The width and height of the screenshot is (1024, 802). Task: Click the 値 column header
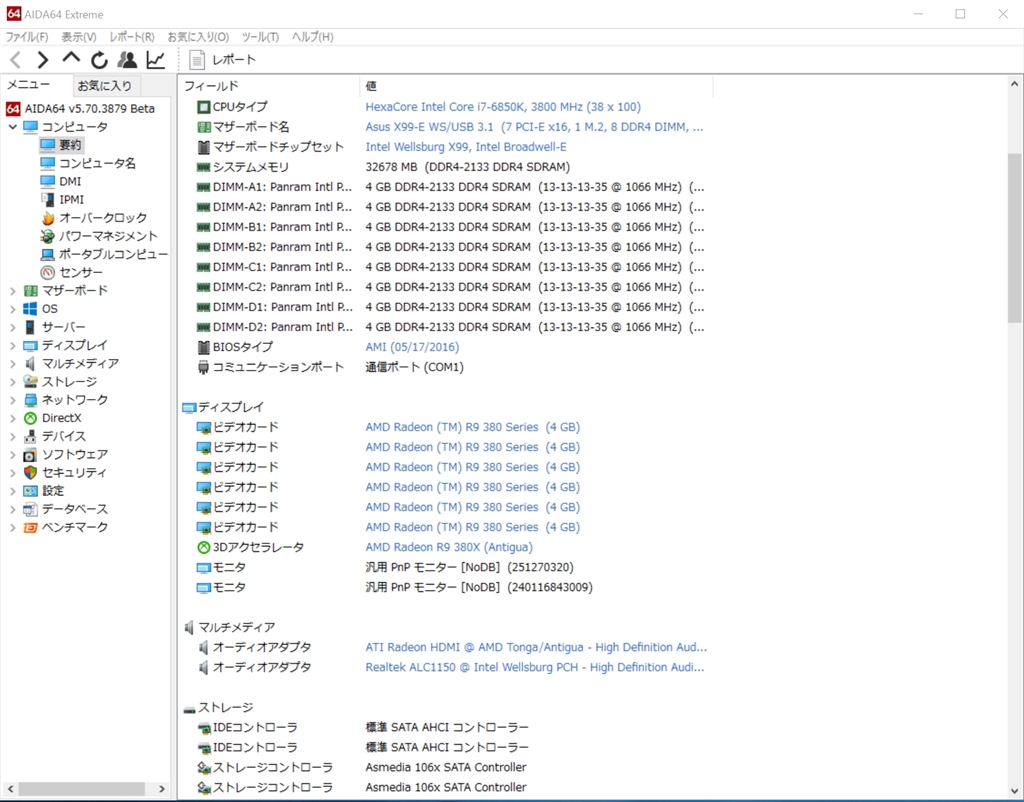(x=536, y=86)
